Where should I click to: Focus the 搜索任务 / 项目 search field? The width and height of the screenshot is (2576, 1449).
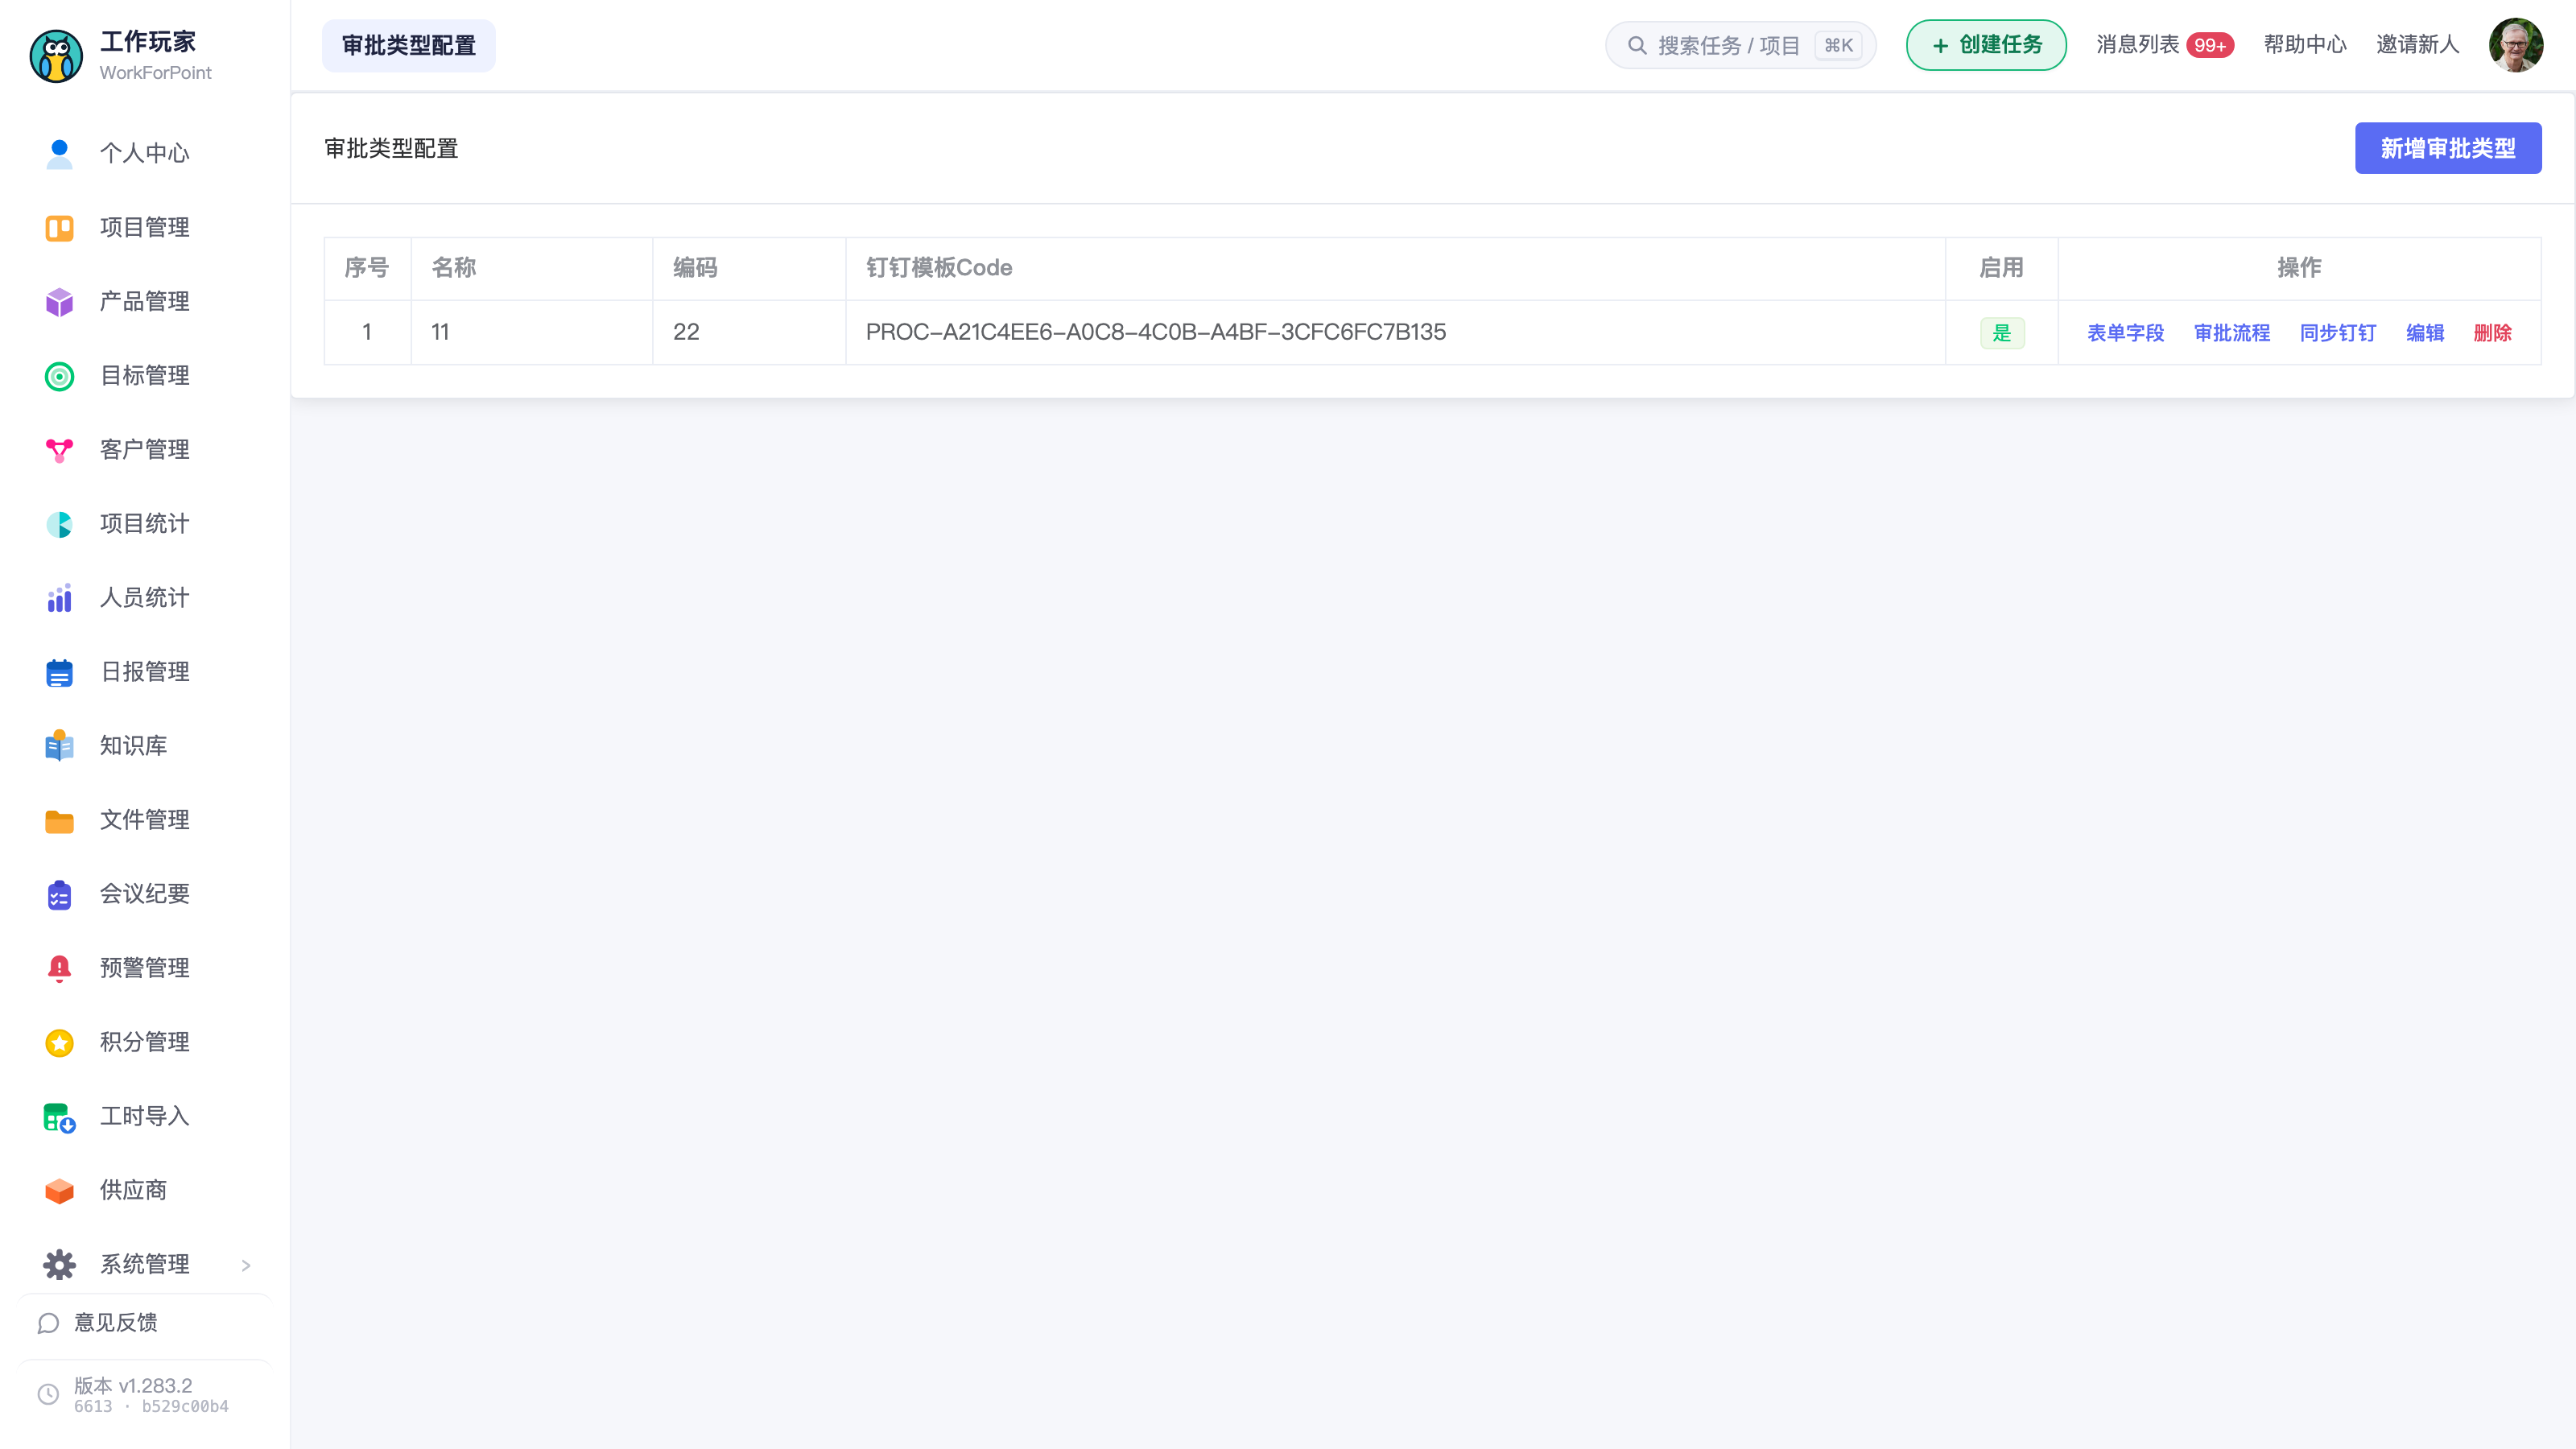pyautogui.click(x=1740, y=46)
